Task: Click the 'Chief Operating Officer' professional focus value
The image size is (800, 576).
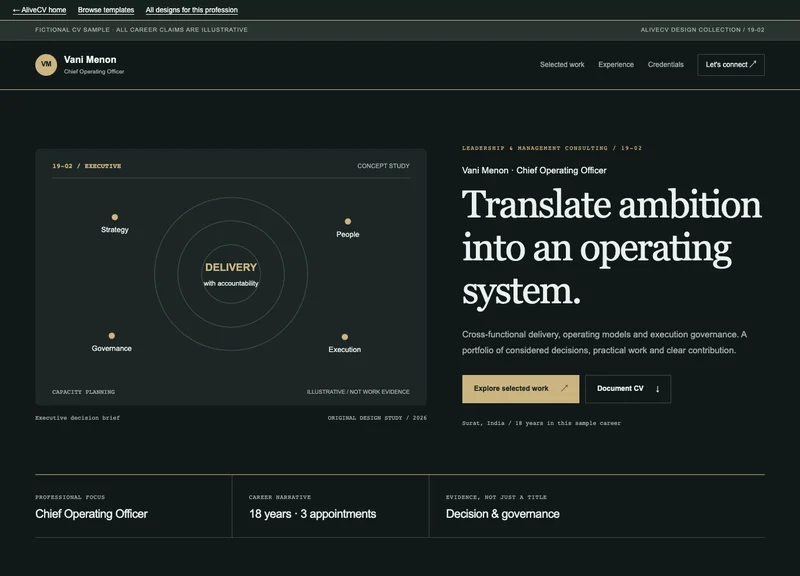Action: click(91, 514)
